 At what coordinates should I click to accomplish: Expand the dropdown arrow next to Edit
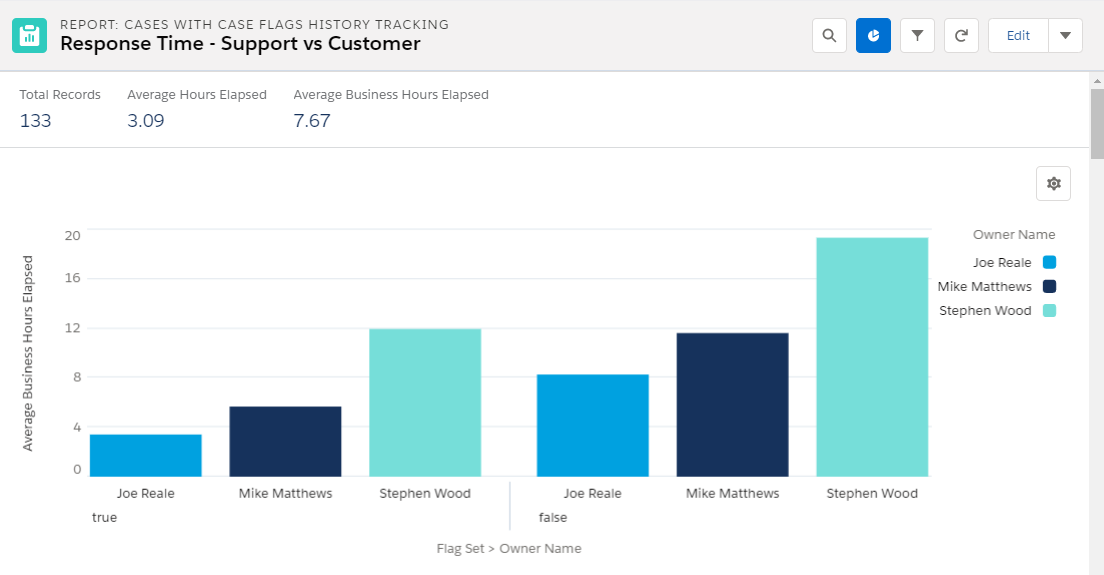[x=1065, y=36]
